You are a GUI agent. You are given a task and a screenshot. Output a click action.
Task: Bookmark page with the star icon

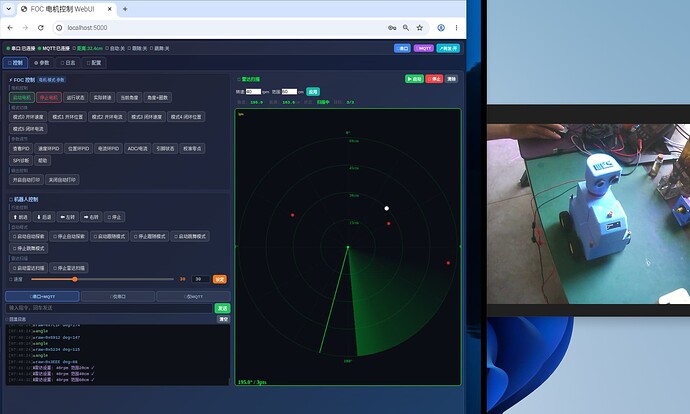420,28
